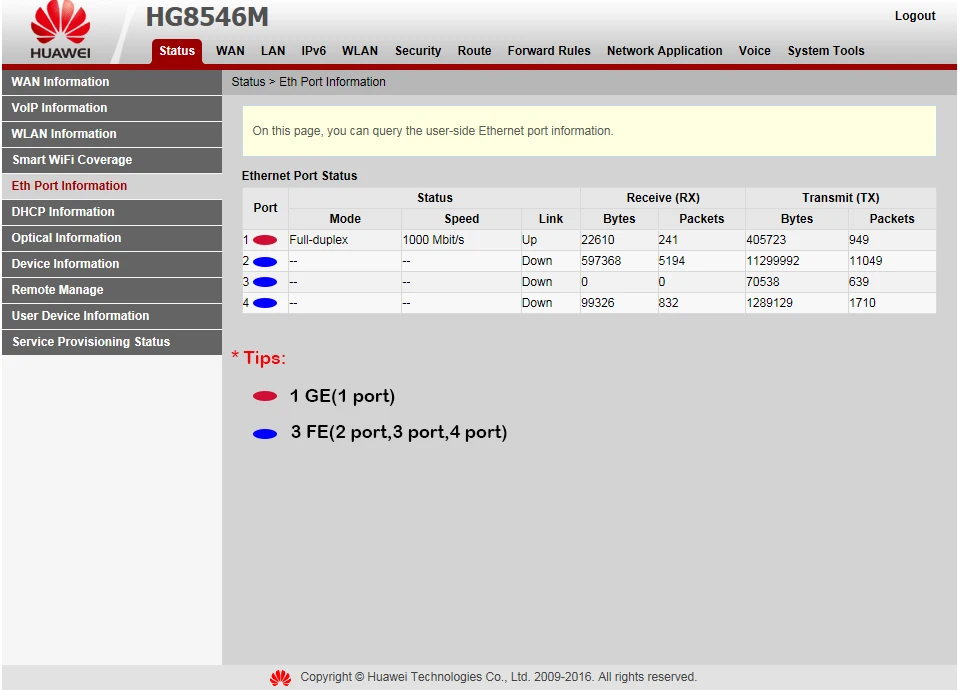This screenshot has height=690, width=959.
Task: Click TX bytes value 11299992
Action: 772,261
